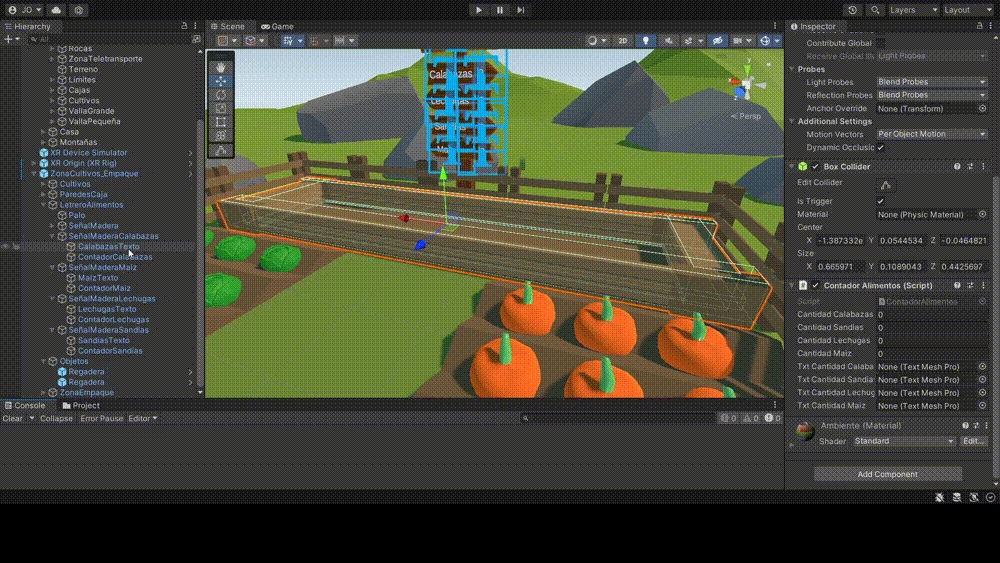Toggle scene lighting lightbulb
This screenshot has width=1000, height=563.
645,40
